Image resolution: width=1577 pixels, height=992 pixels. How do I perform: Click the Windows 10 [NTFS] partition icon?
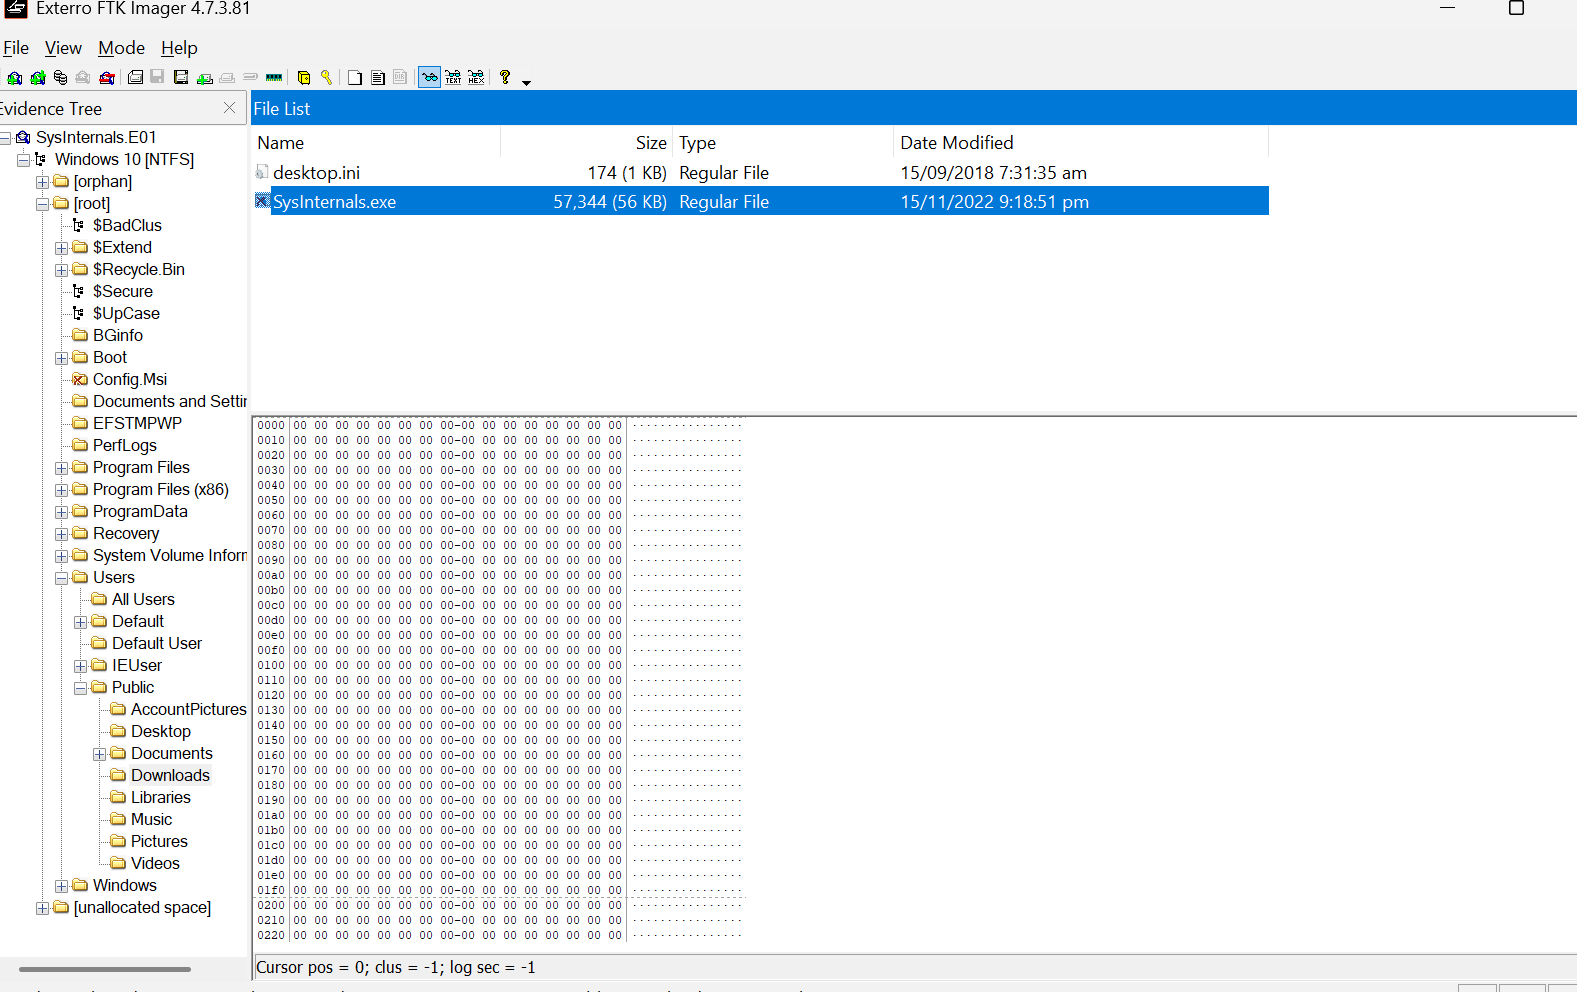click(x=41, y=159)
